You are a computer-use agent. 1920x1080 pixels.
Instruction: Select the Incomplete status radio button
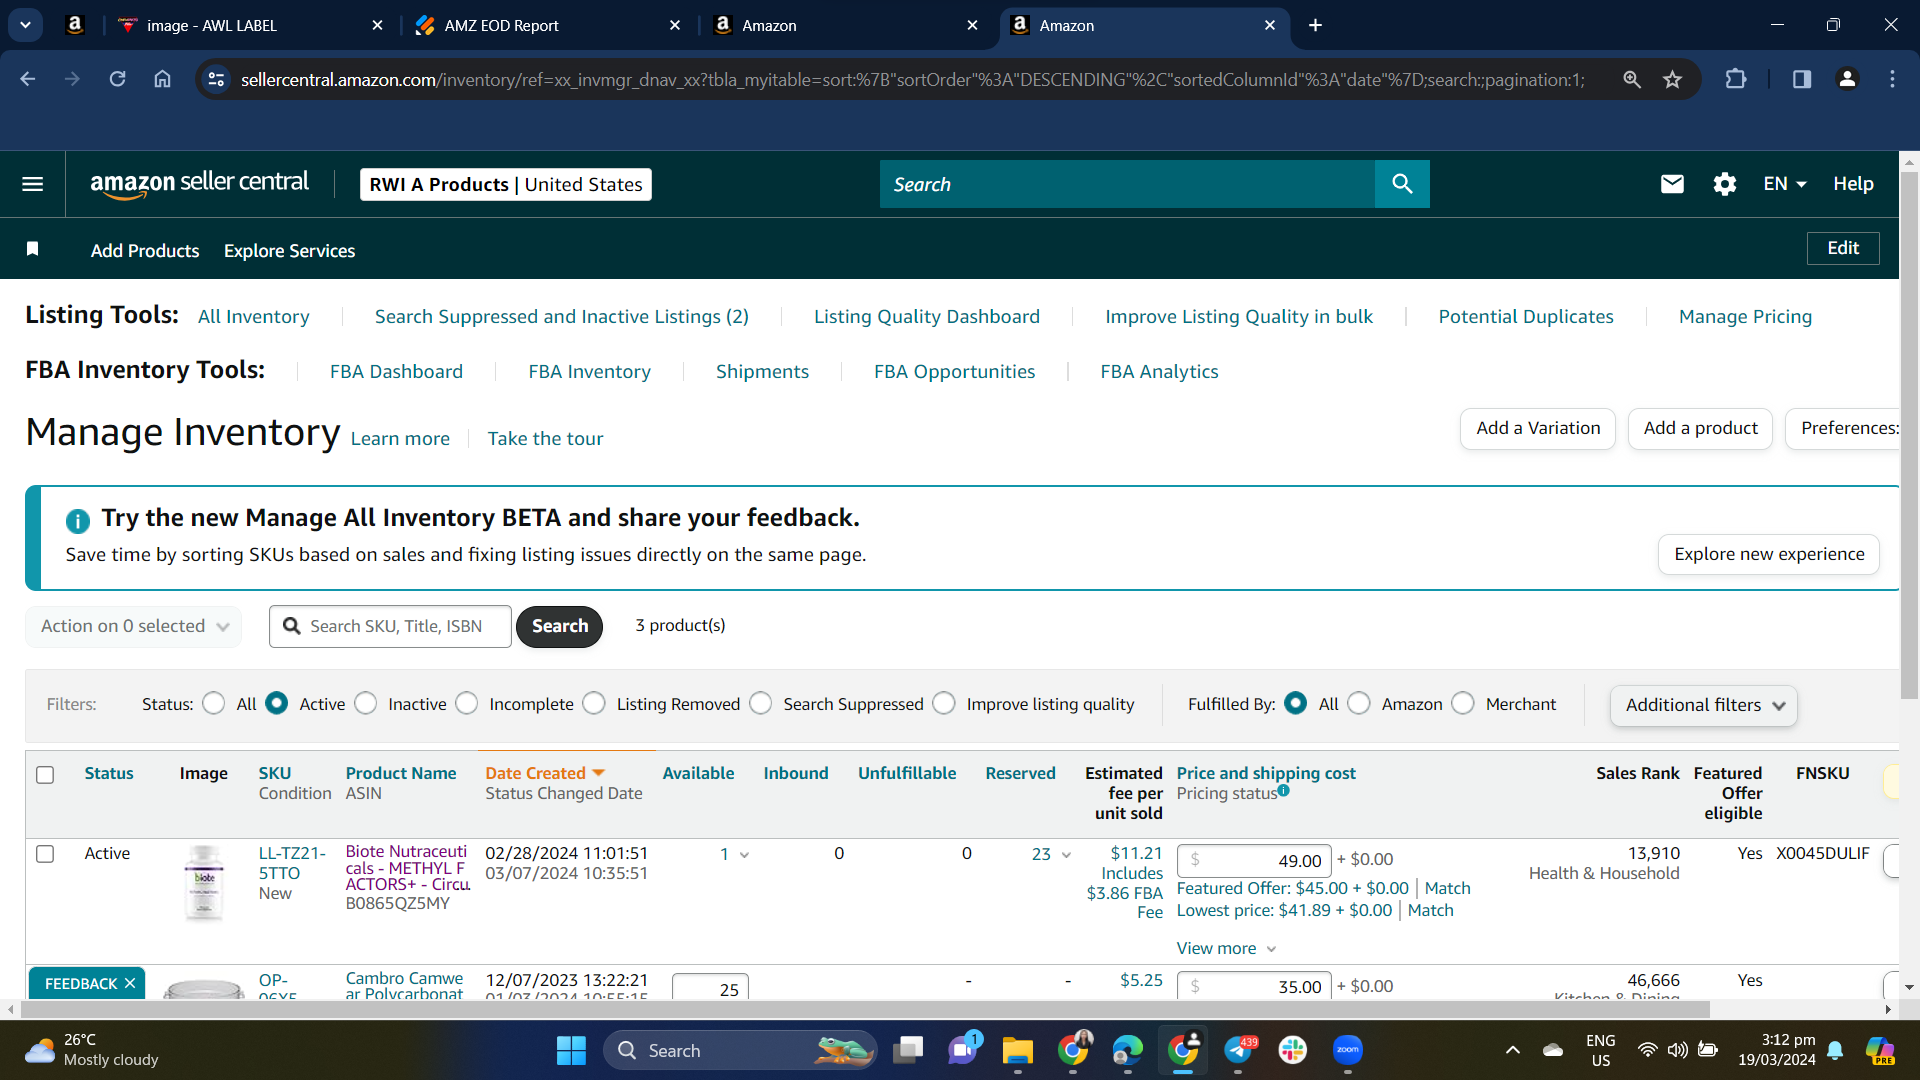click(467, 704)
